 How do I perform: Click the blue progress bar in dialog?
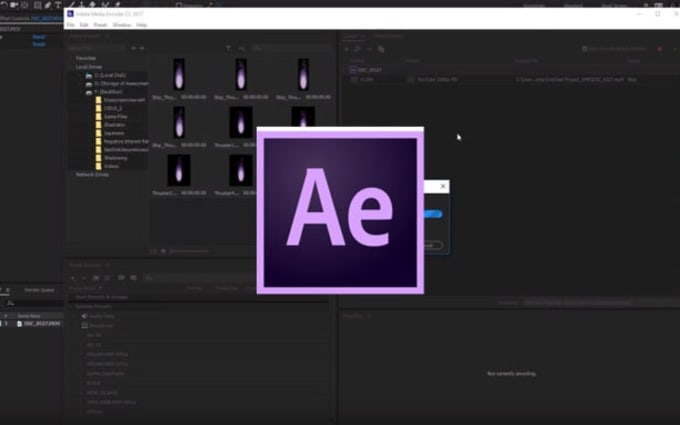tap(433, 214)
